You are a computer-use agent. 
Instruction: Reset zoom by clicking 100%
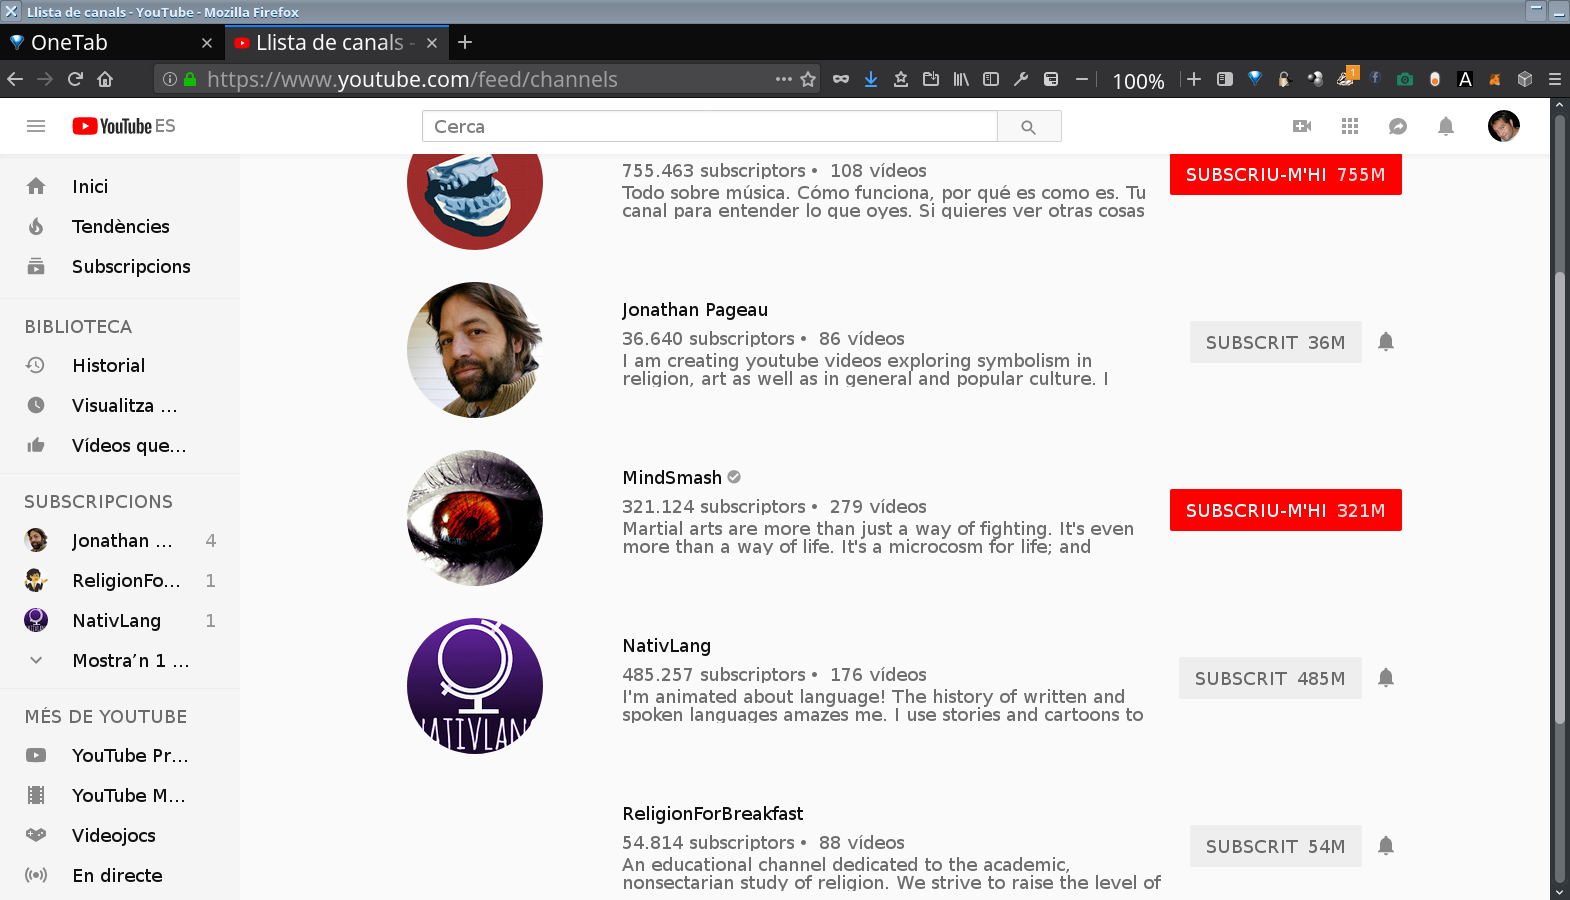coord(1138,80)
